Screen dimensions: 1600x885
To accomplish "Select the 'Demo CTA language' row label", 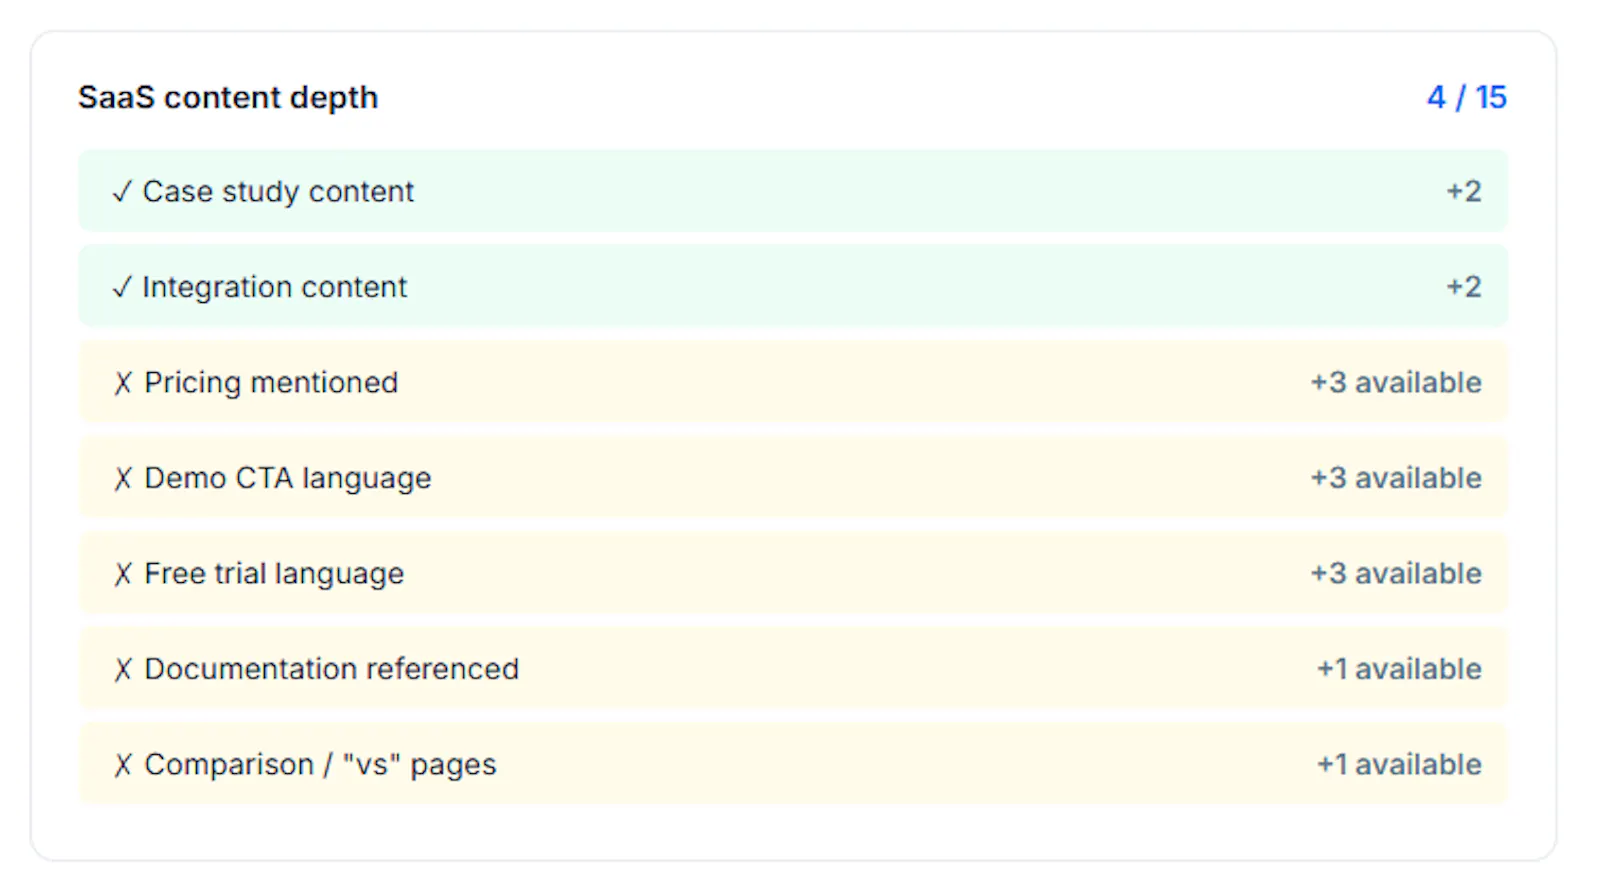I will [288, 479].
